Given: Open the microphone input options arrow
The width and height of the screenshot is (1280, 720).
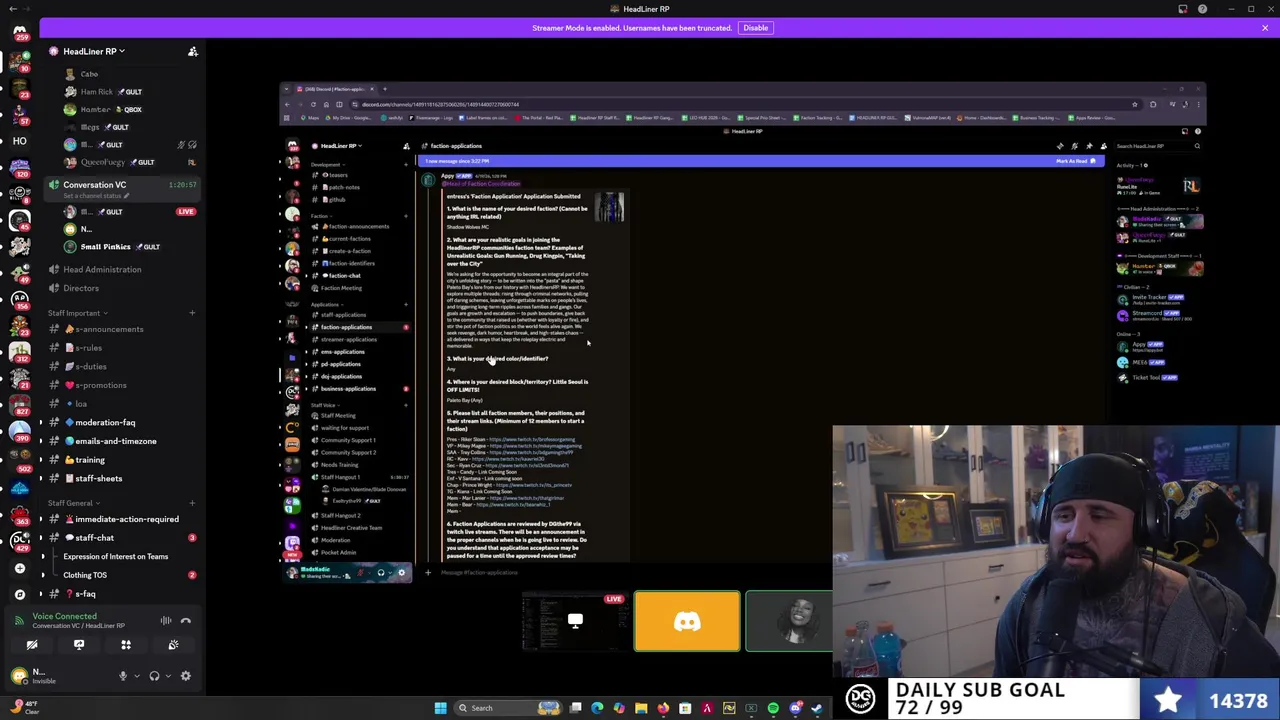Looking at the screenshot, I should click(135, 676).
